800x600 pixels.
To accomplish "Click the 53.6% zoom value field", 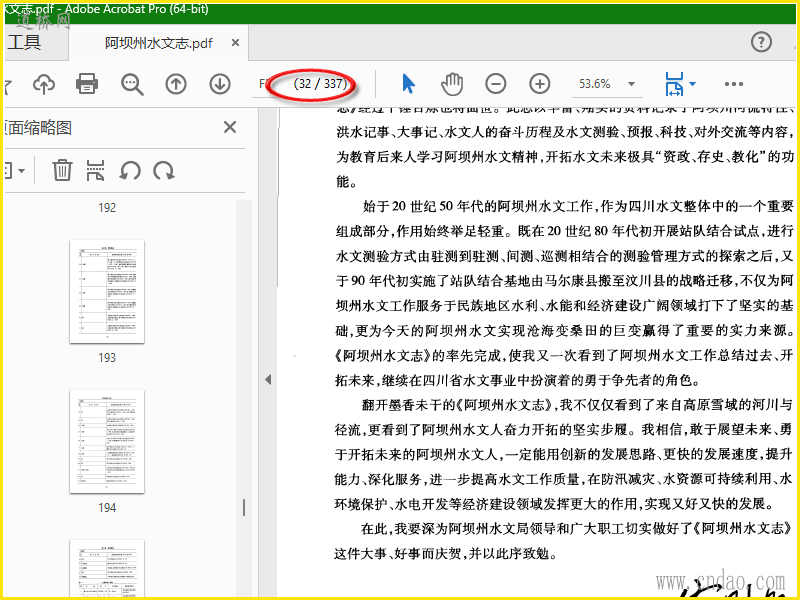I will tap(595, 84).
